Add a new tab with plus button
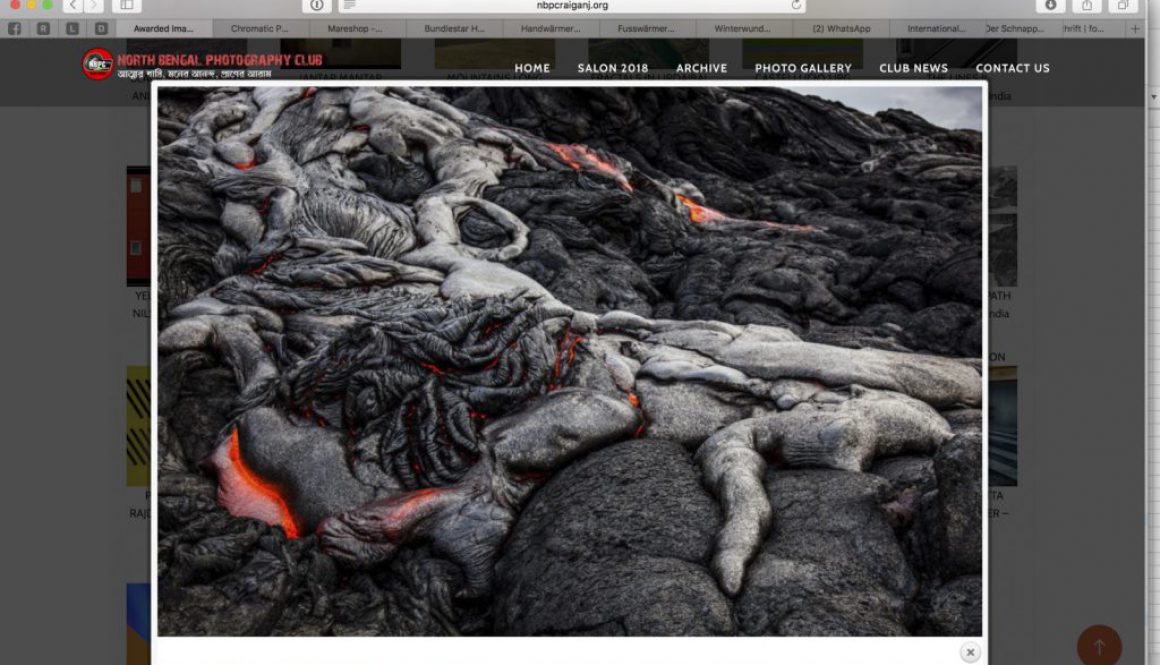The width and height of the screenshot is (1160, 665). [1136, 29]
